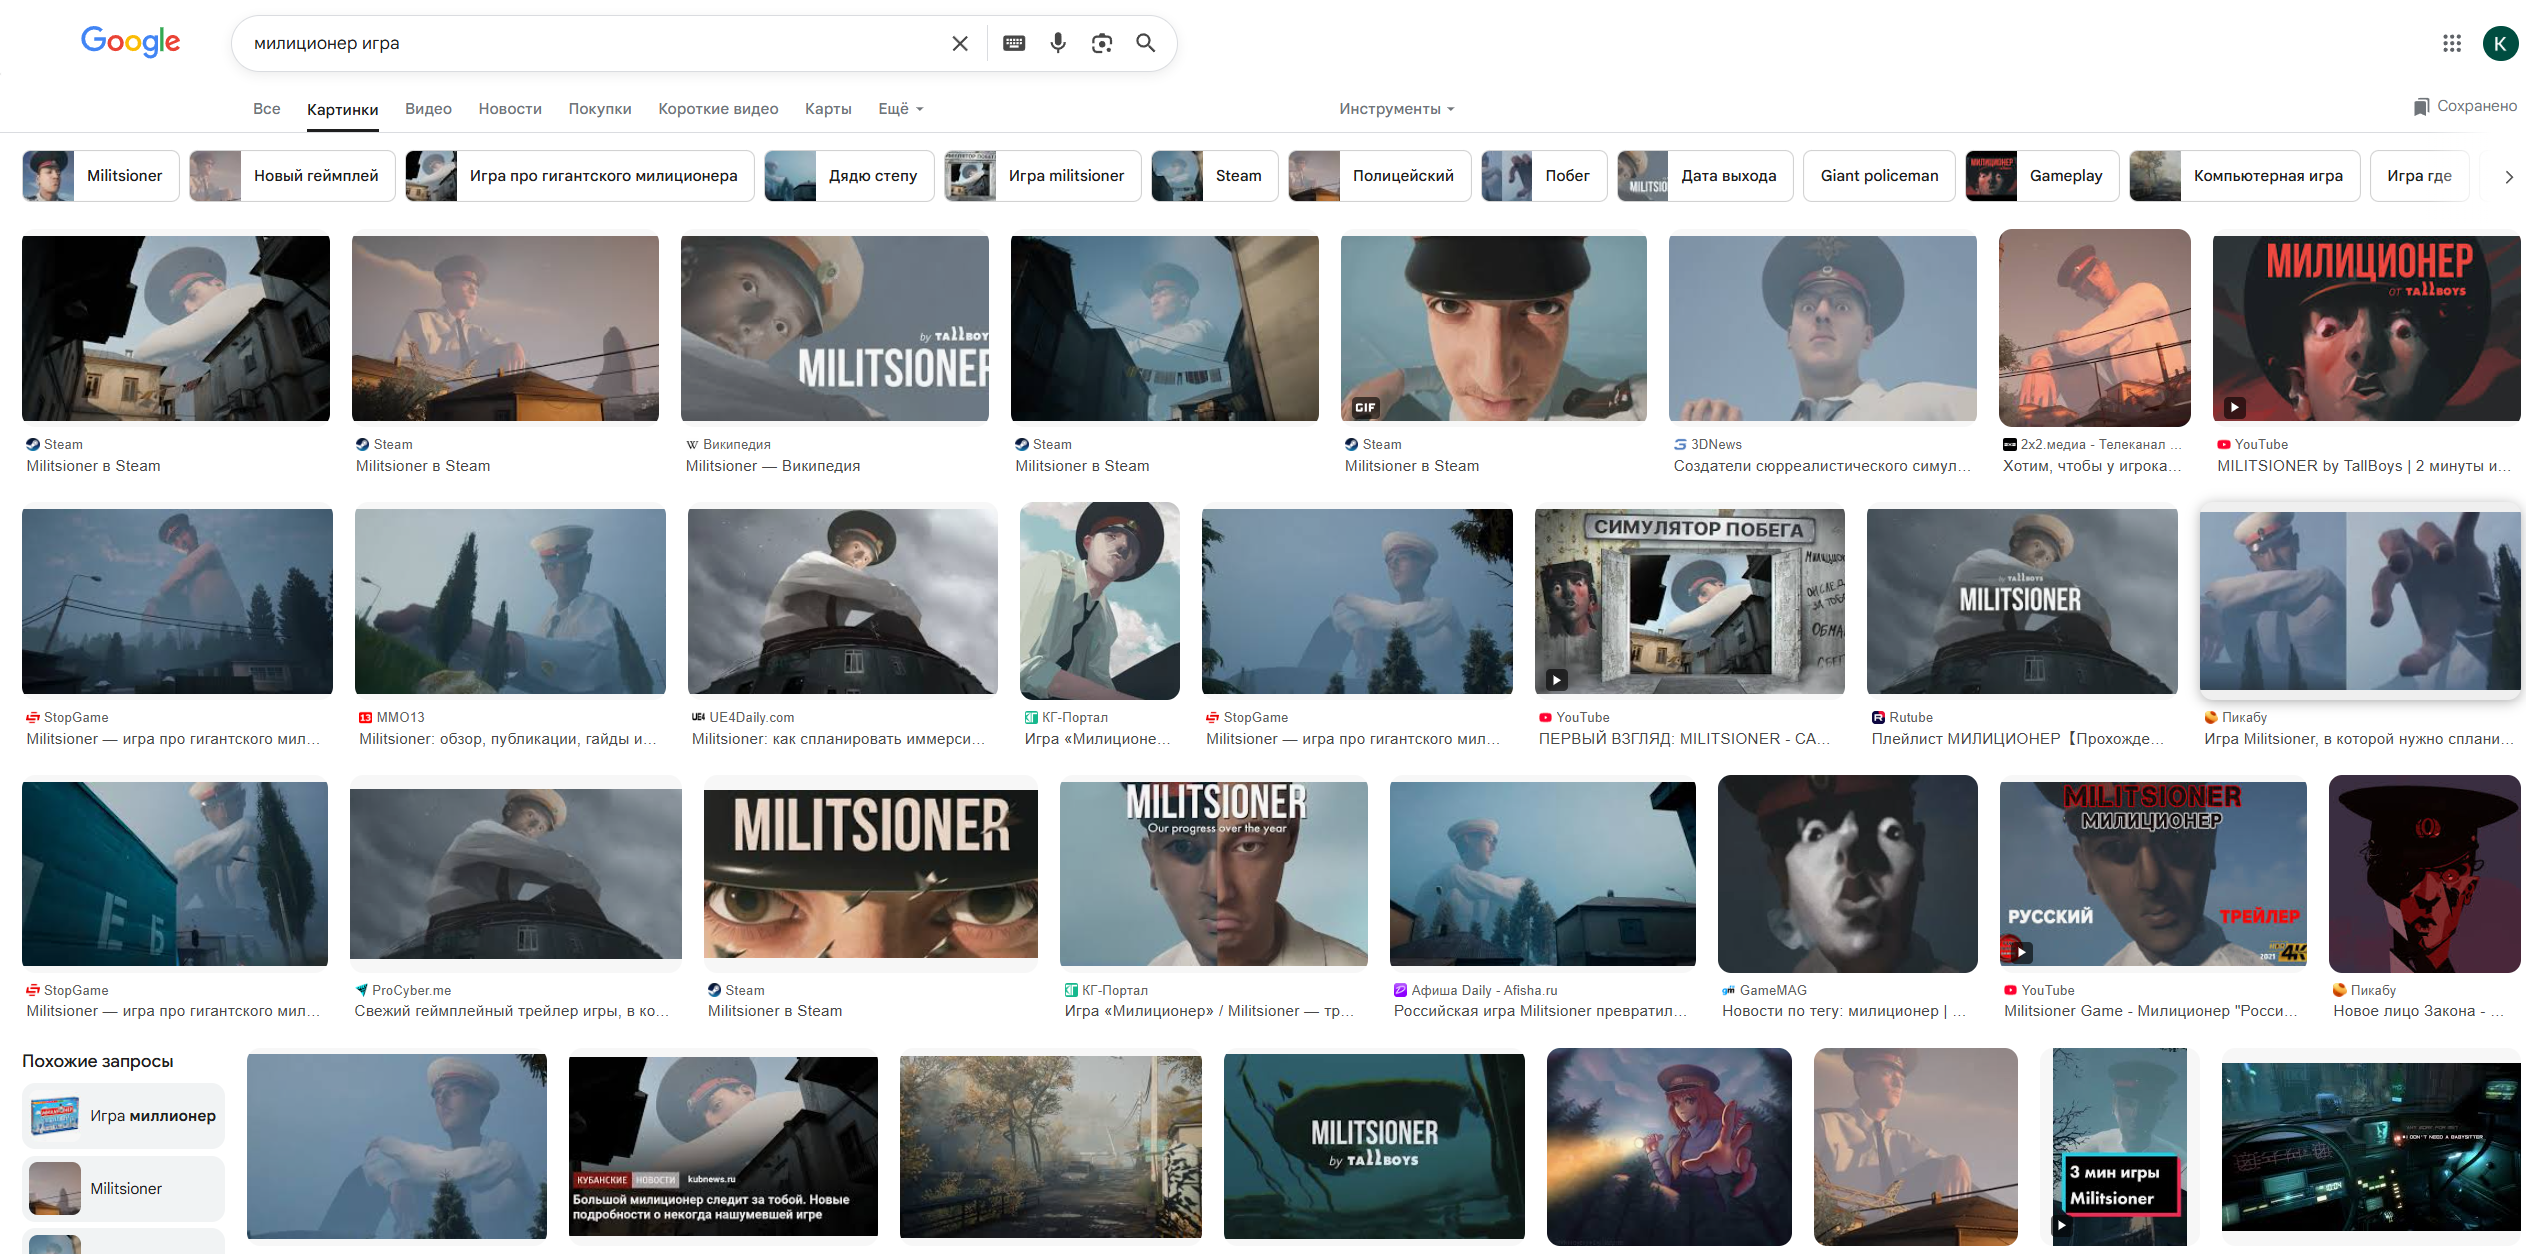Open MILITSIONER by TallBoys YouTube result
Viewport: 2526px width, 1254px height.
pos(2364,466)
